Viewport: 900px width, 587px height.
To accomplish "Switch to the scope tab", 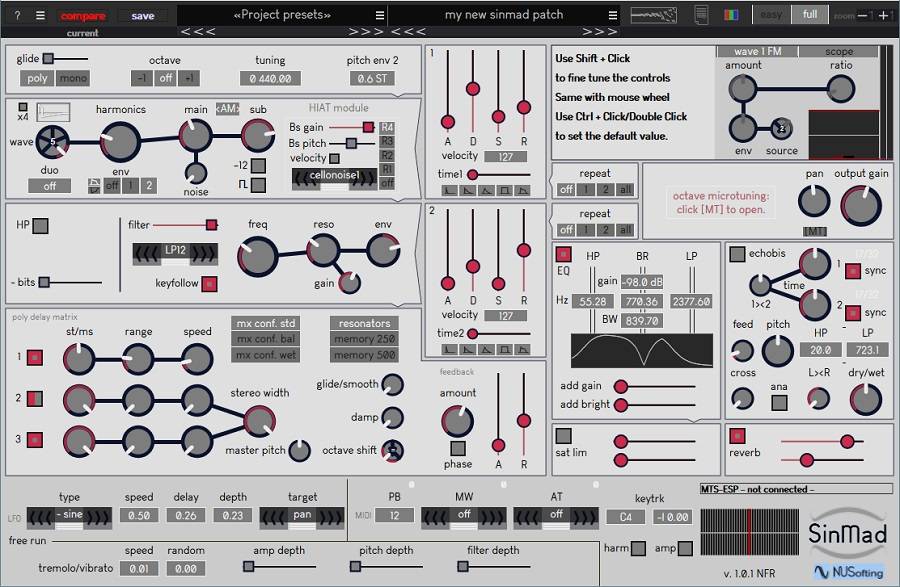I will click(x=839, y=52).
